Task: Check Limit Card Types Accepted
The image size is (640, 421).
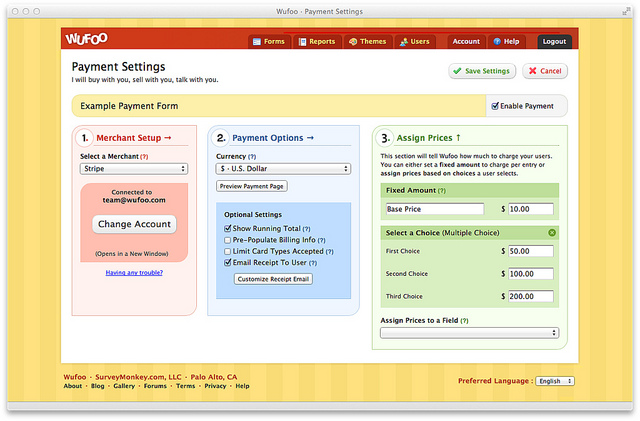Action: [x=228, y=252]
